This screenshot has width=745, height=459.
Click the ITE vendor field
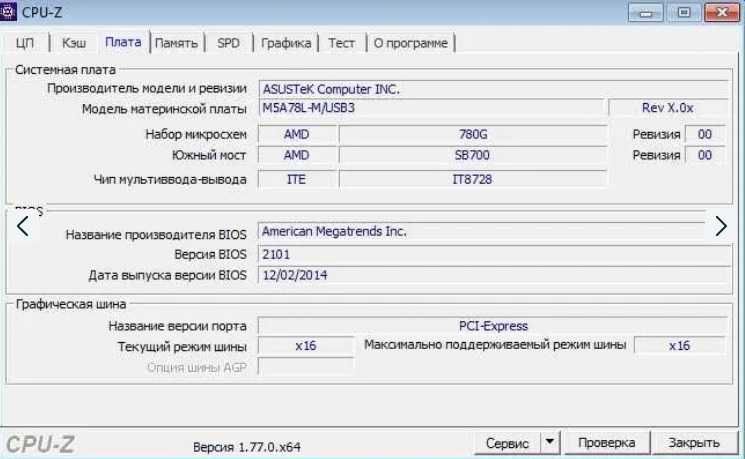[x=297, y=179]
